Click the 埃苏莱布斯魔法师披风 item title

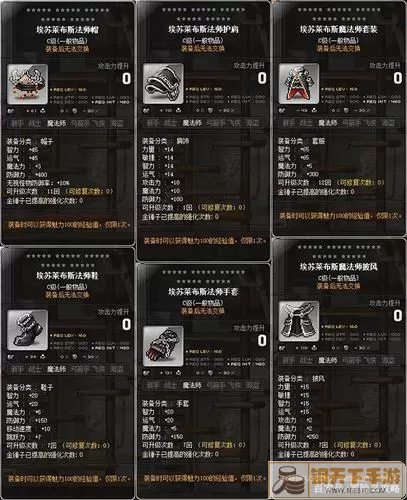(x=338, y=267)
